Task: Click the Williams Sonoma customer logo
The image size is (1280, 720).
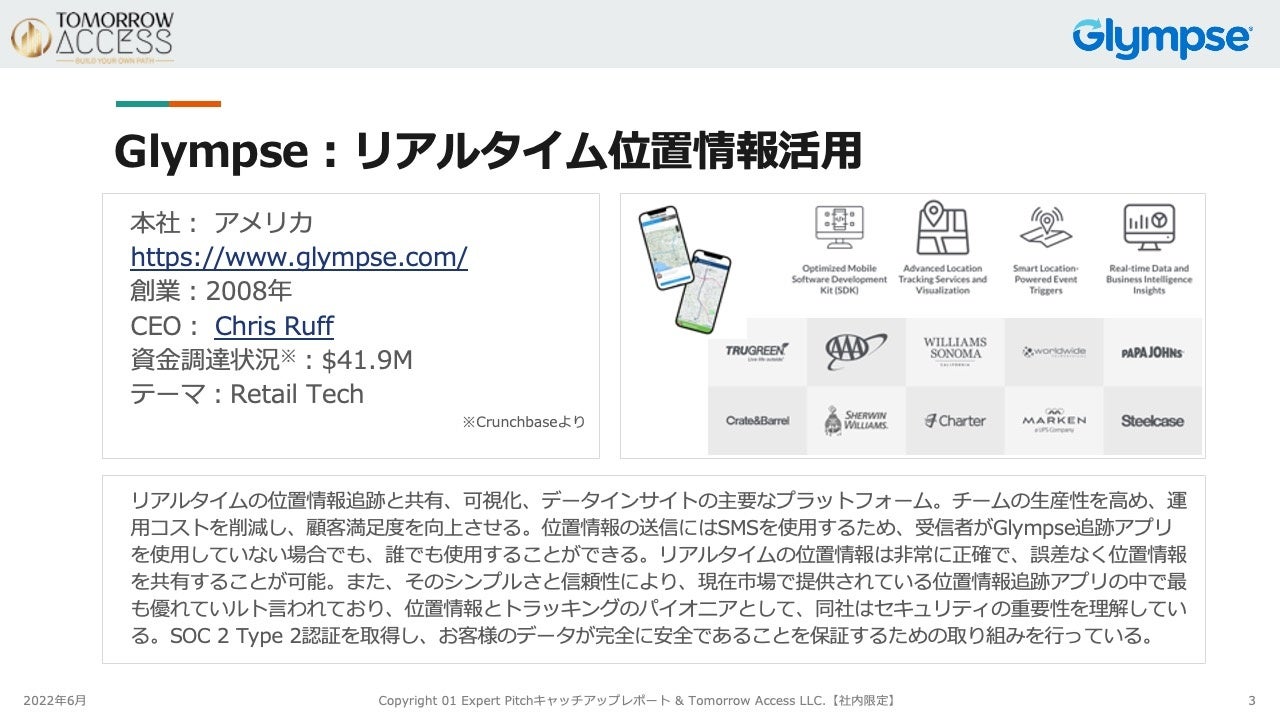Action: point(955,352)
